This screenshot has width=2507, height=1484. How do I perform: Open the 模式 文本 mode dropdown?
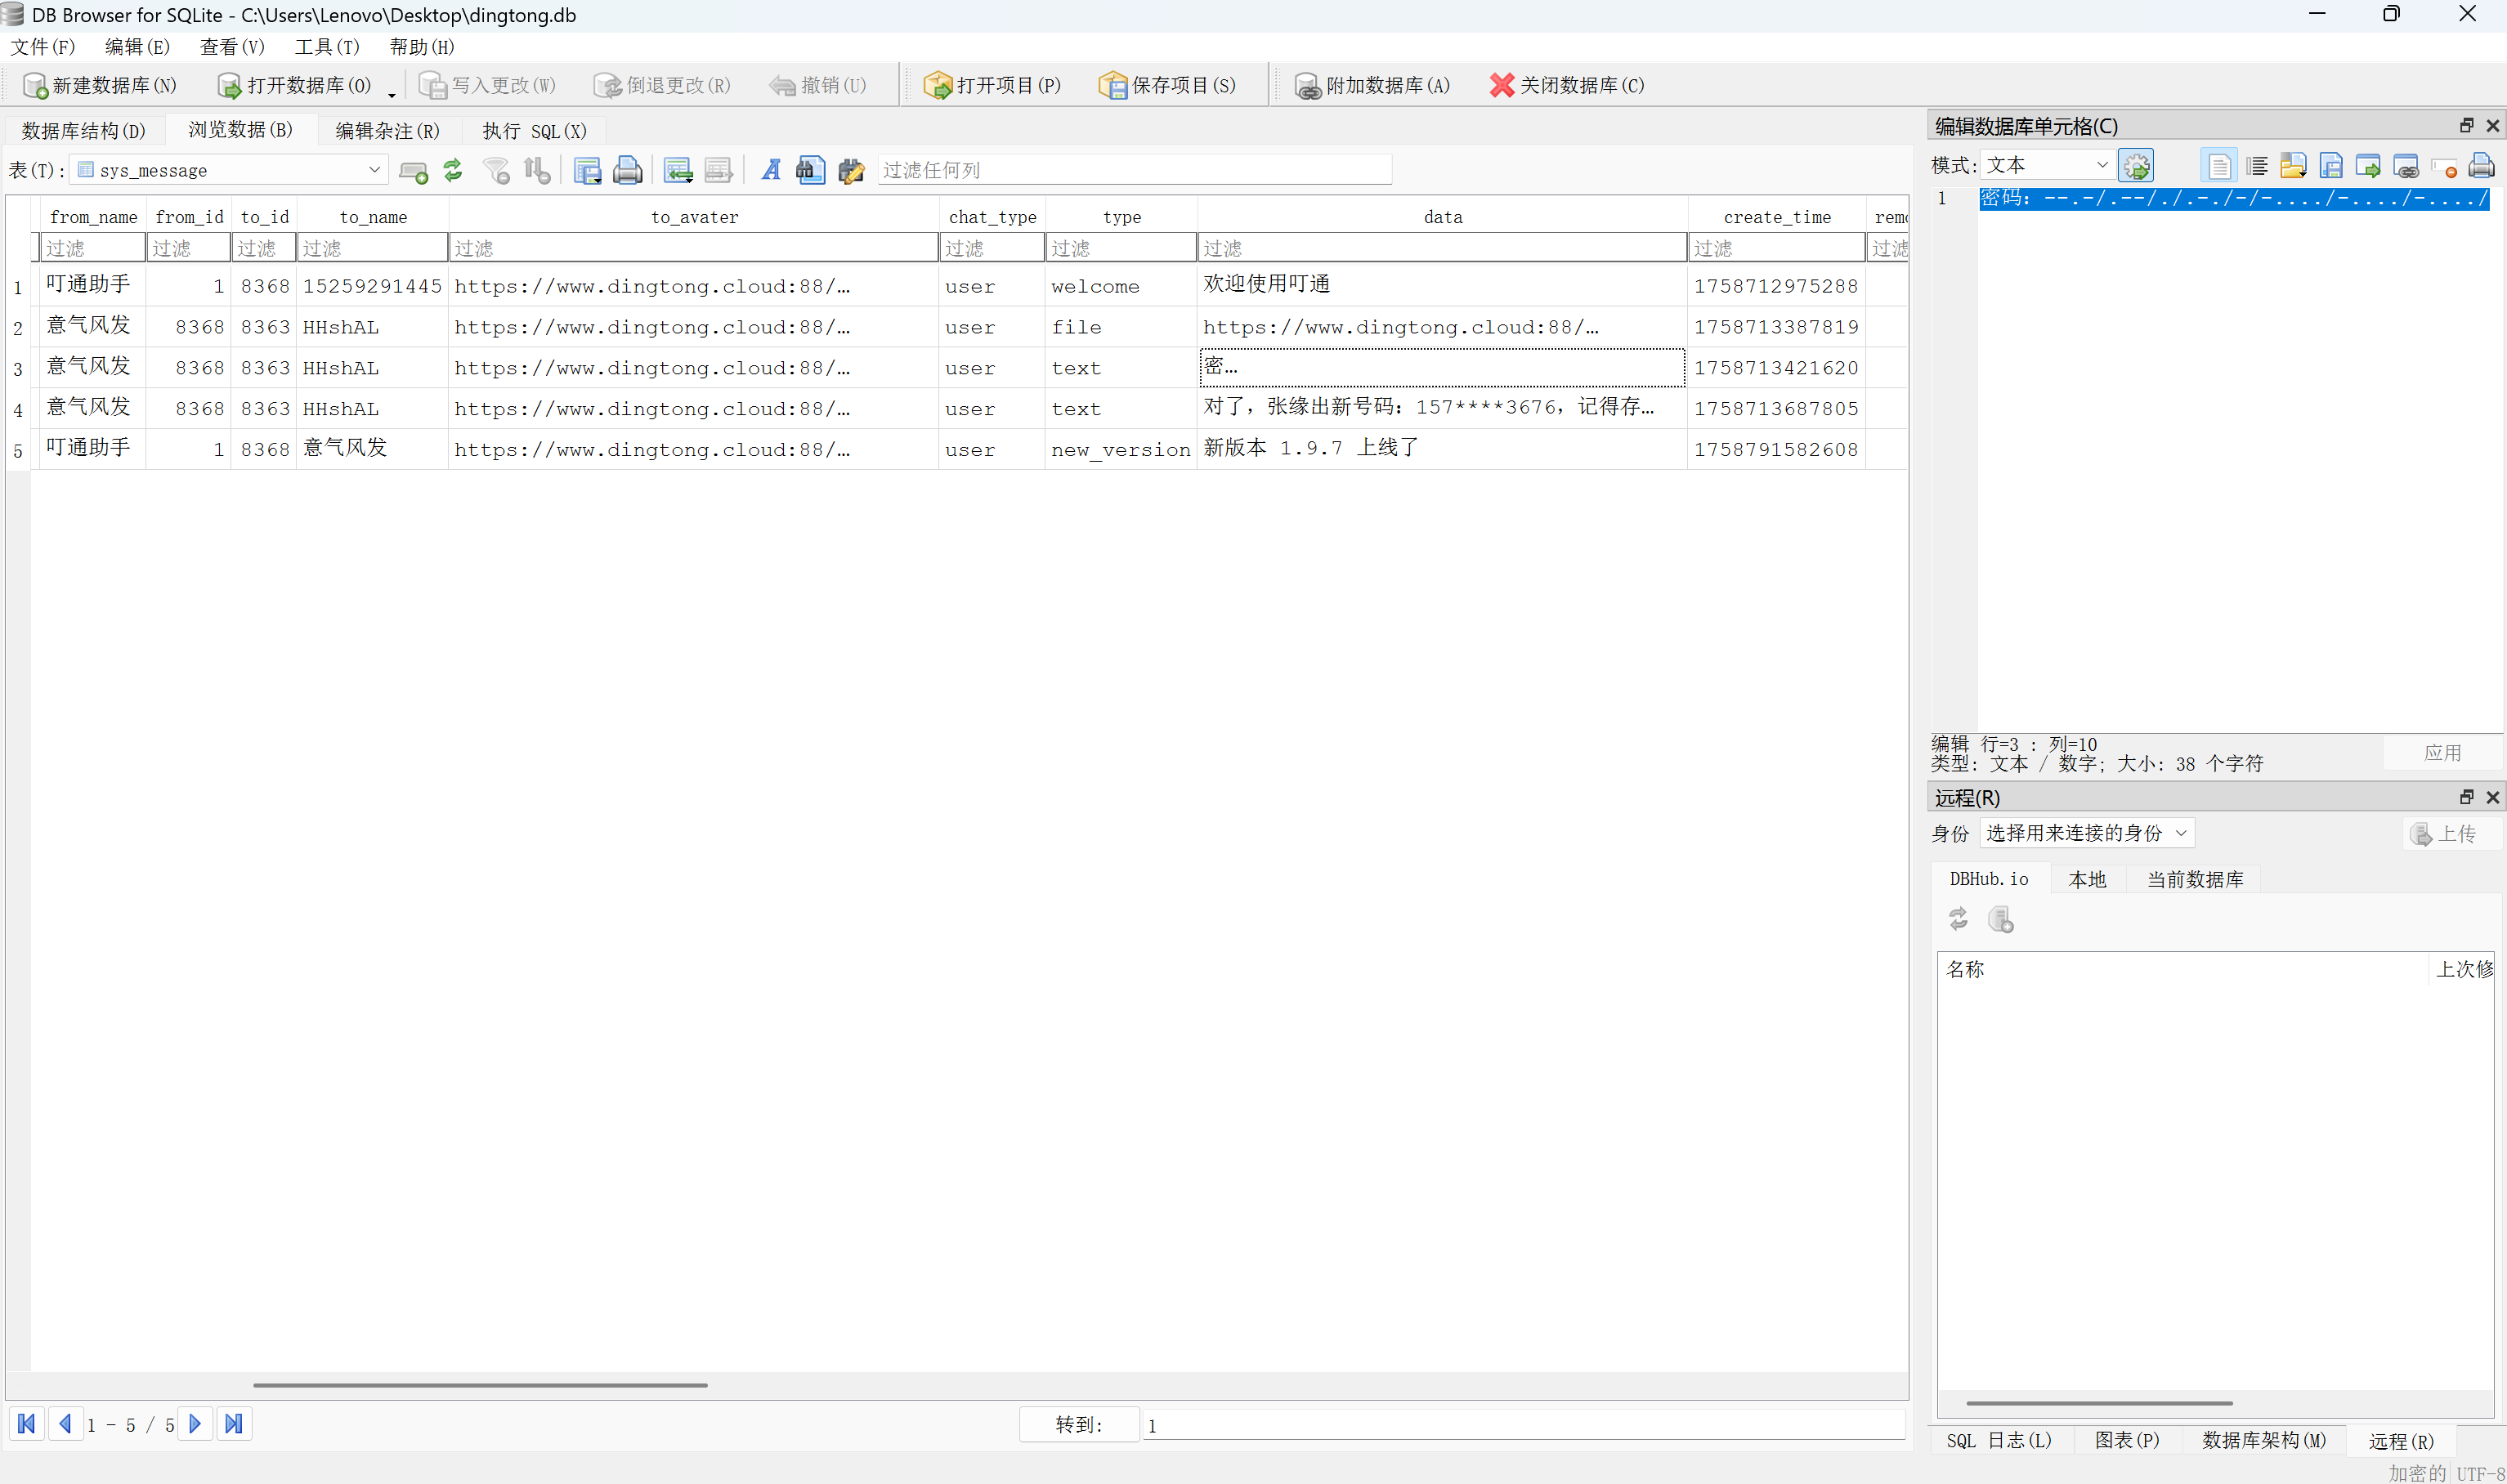coord(2047,165)
